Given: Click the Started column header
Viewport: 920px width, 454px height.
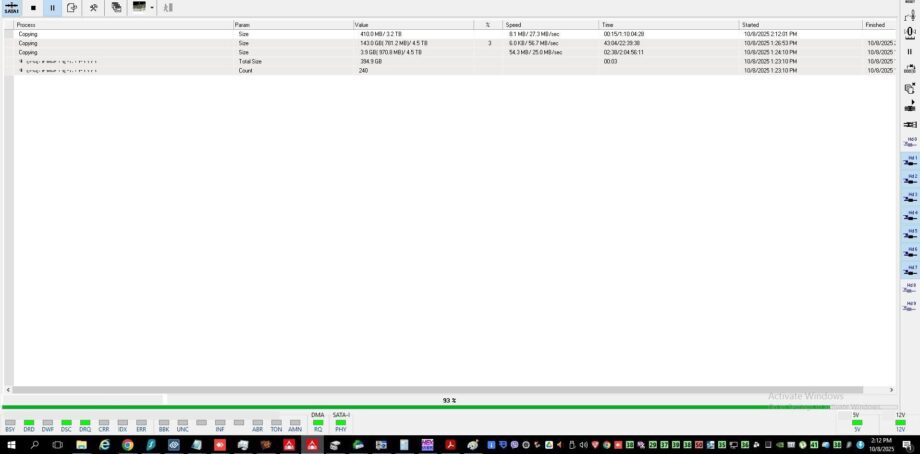Looking at the screenshot, I should [800, 24].
